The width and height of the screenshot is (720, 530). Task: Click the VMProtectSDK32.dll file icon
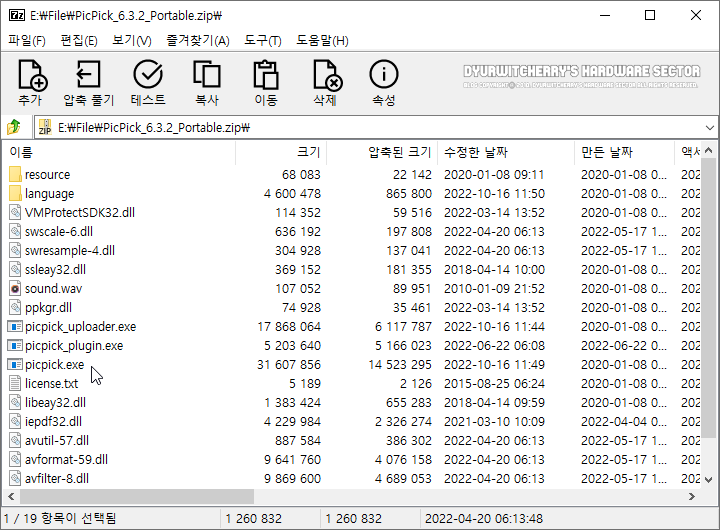click(15, 213)
